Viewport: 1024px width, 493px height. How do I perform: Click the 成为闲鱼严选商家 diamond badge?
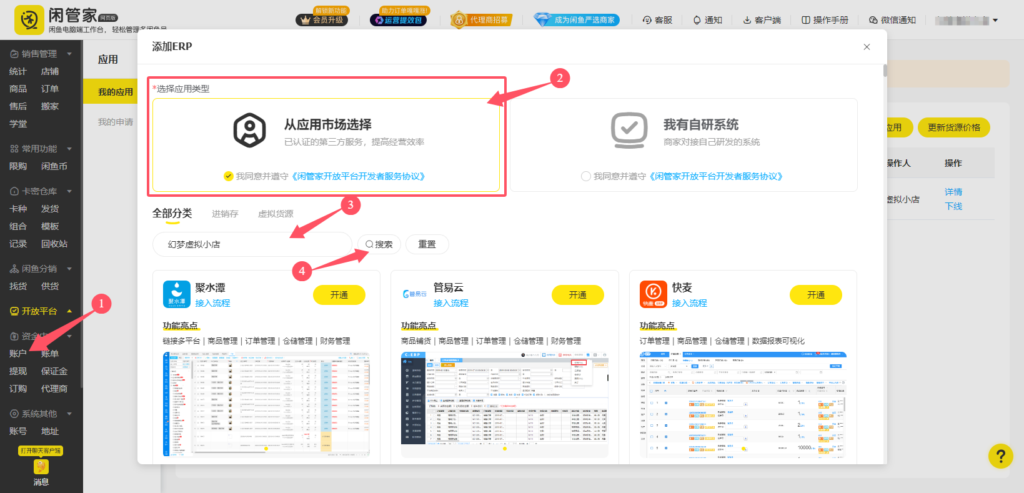click(577, 20)
